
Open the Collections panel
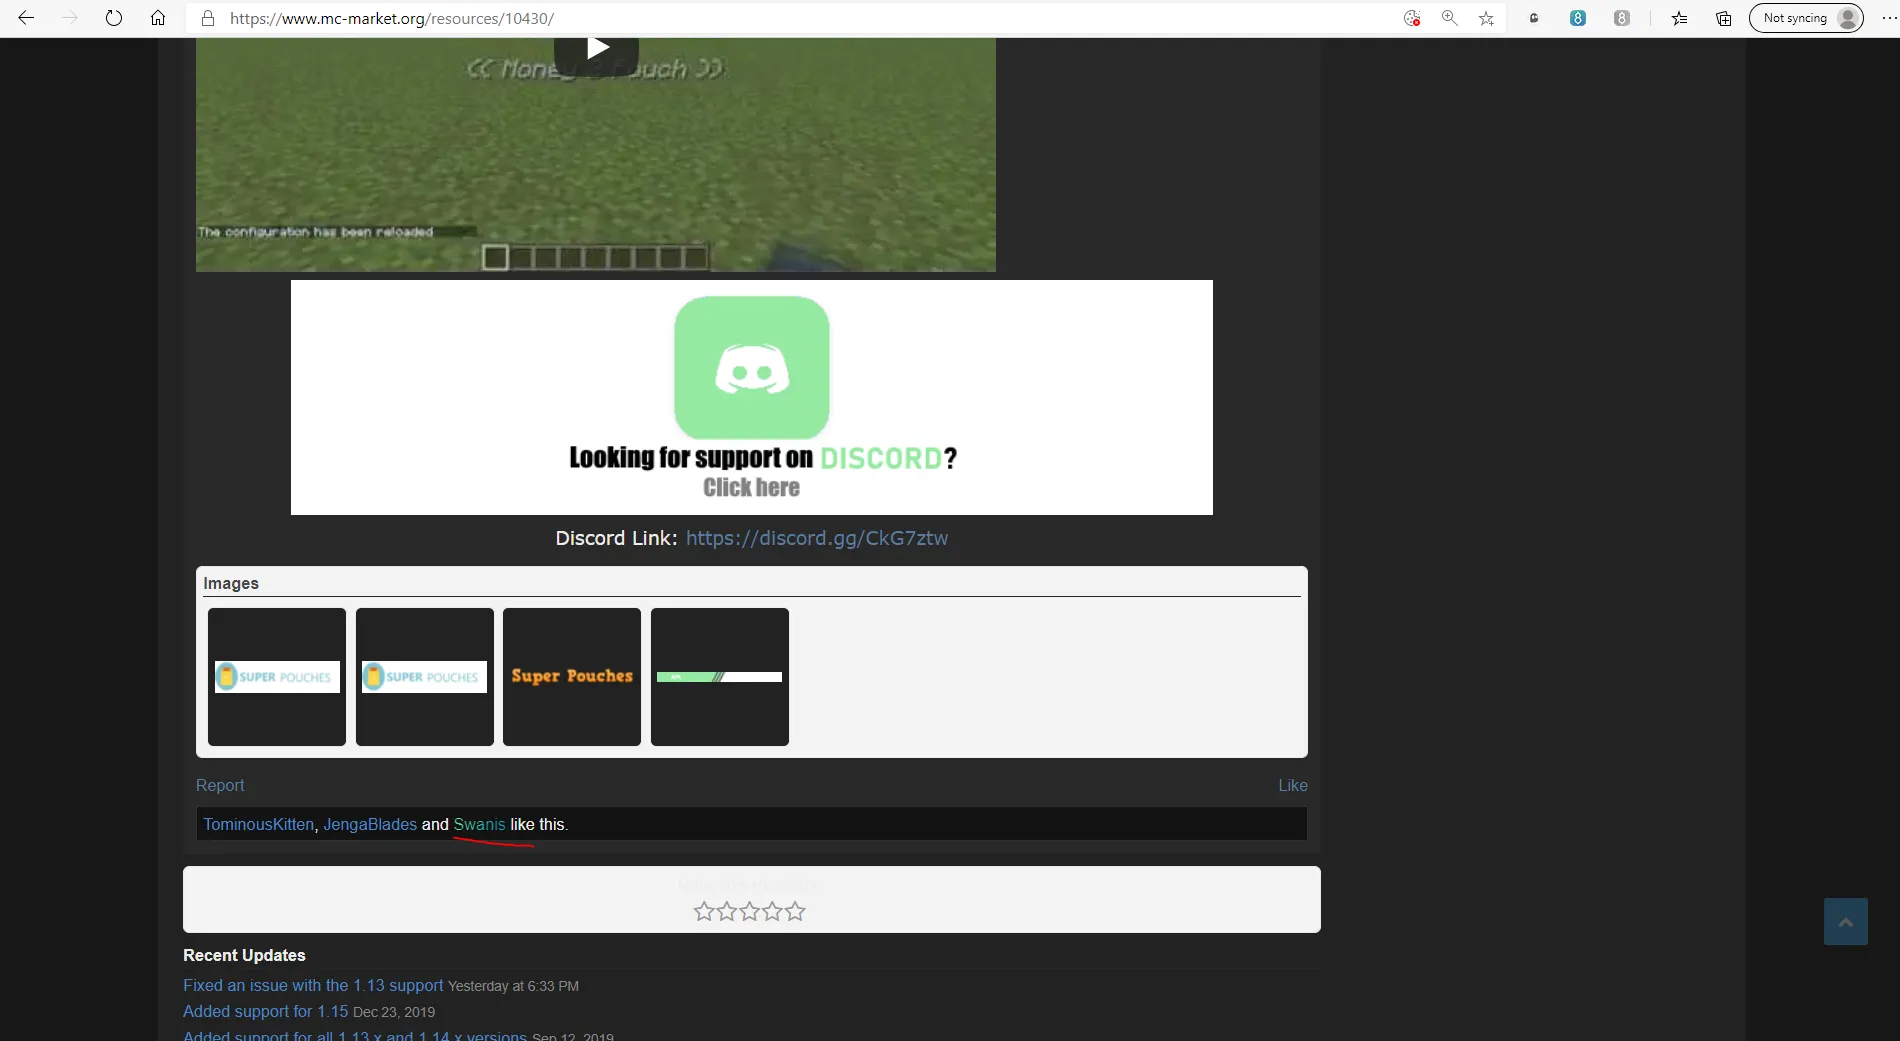[1724, 18]
